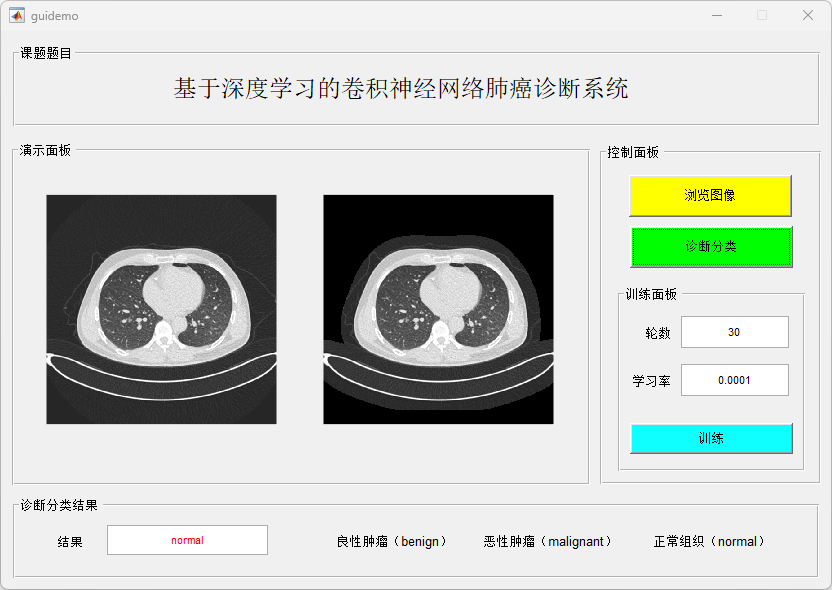
Task: Click the MATLAB icon in the title bar
Action: pos(17,15)
